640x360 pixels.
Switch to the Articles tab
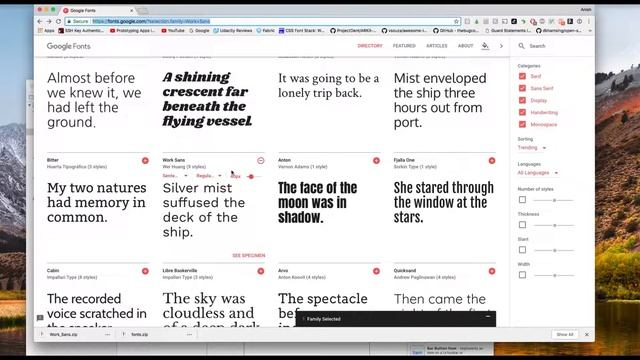coord(437,46)
